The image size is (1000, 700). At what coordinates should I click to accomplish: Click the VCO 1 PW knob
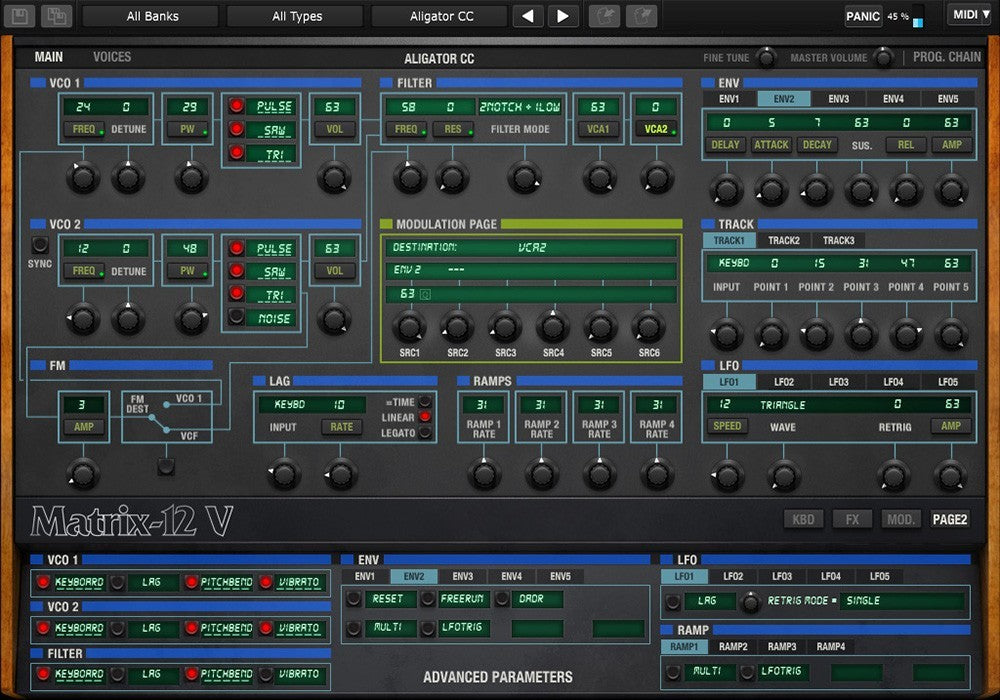pos(191,177)
